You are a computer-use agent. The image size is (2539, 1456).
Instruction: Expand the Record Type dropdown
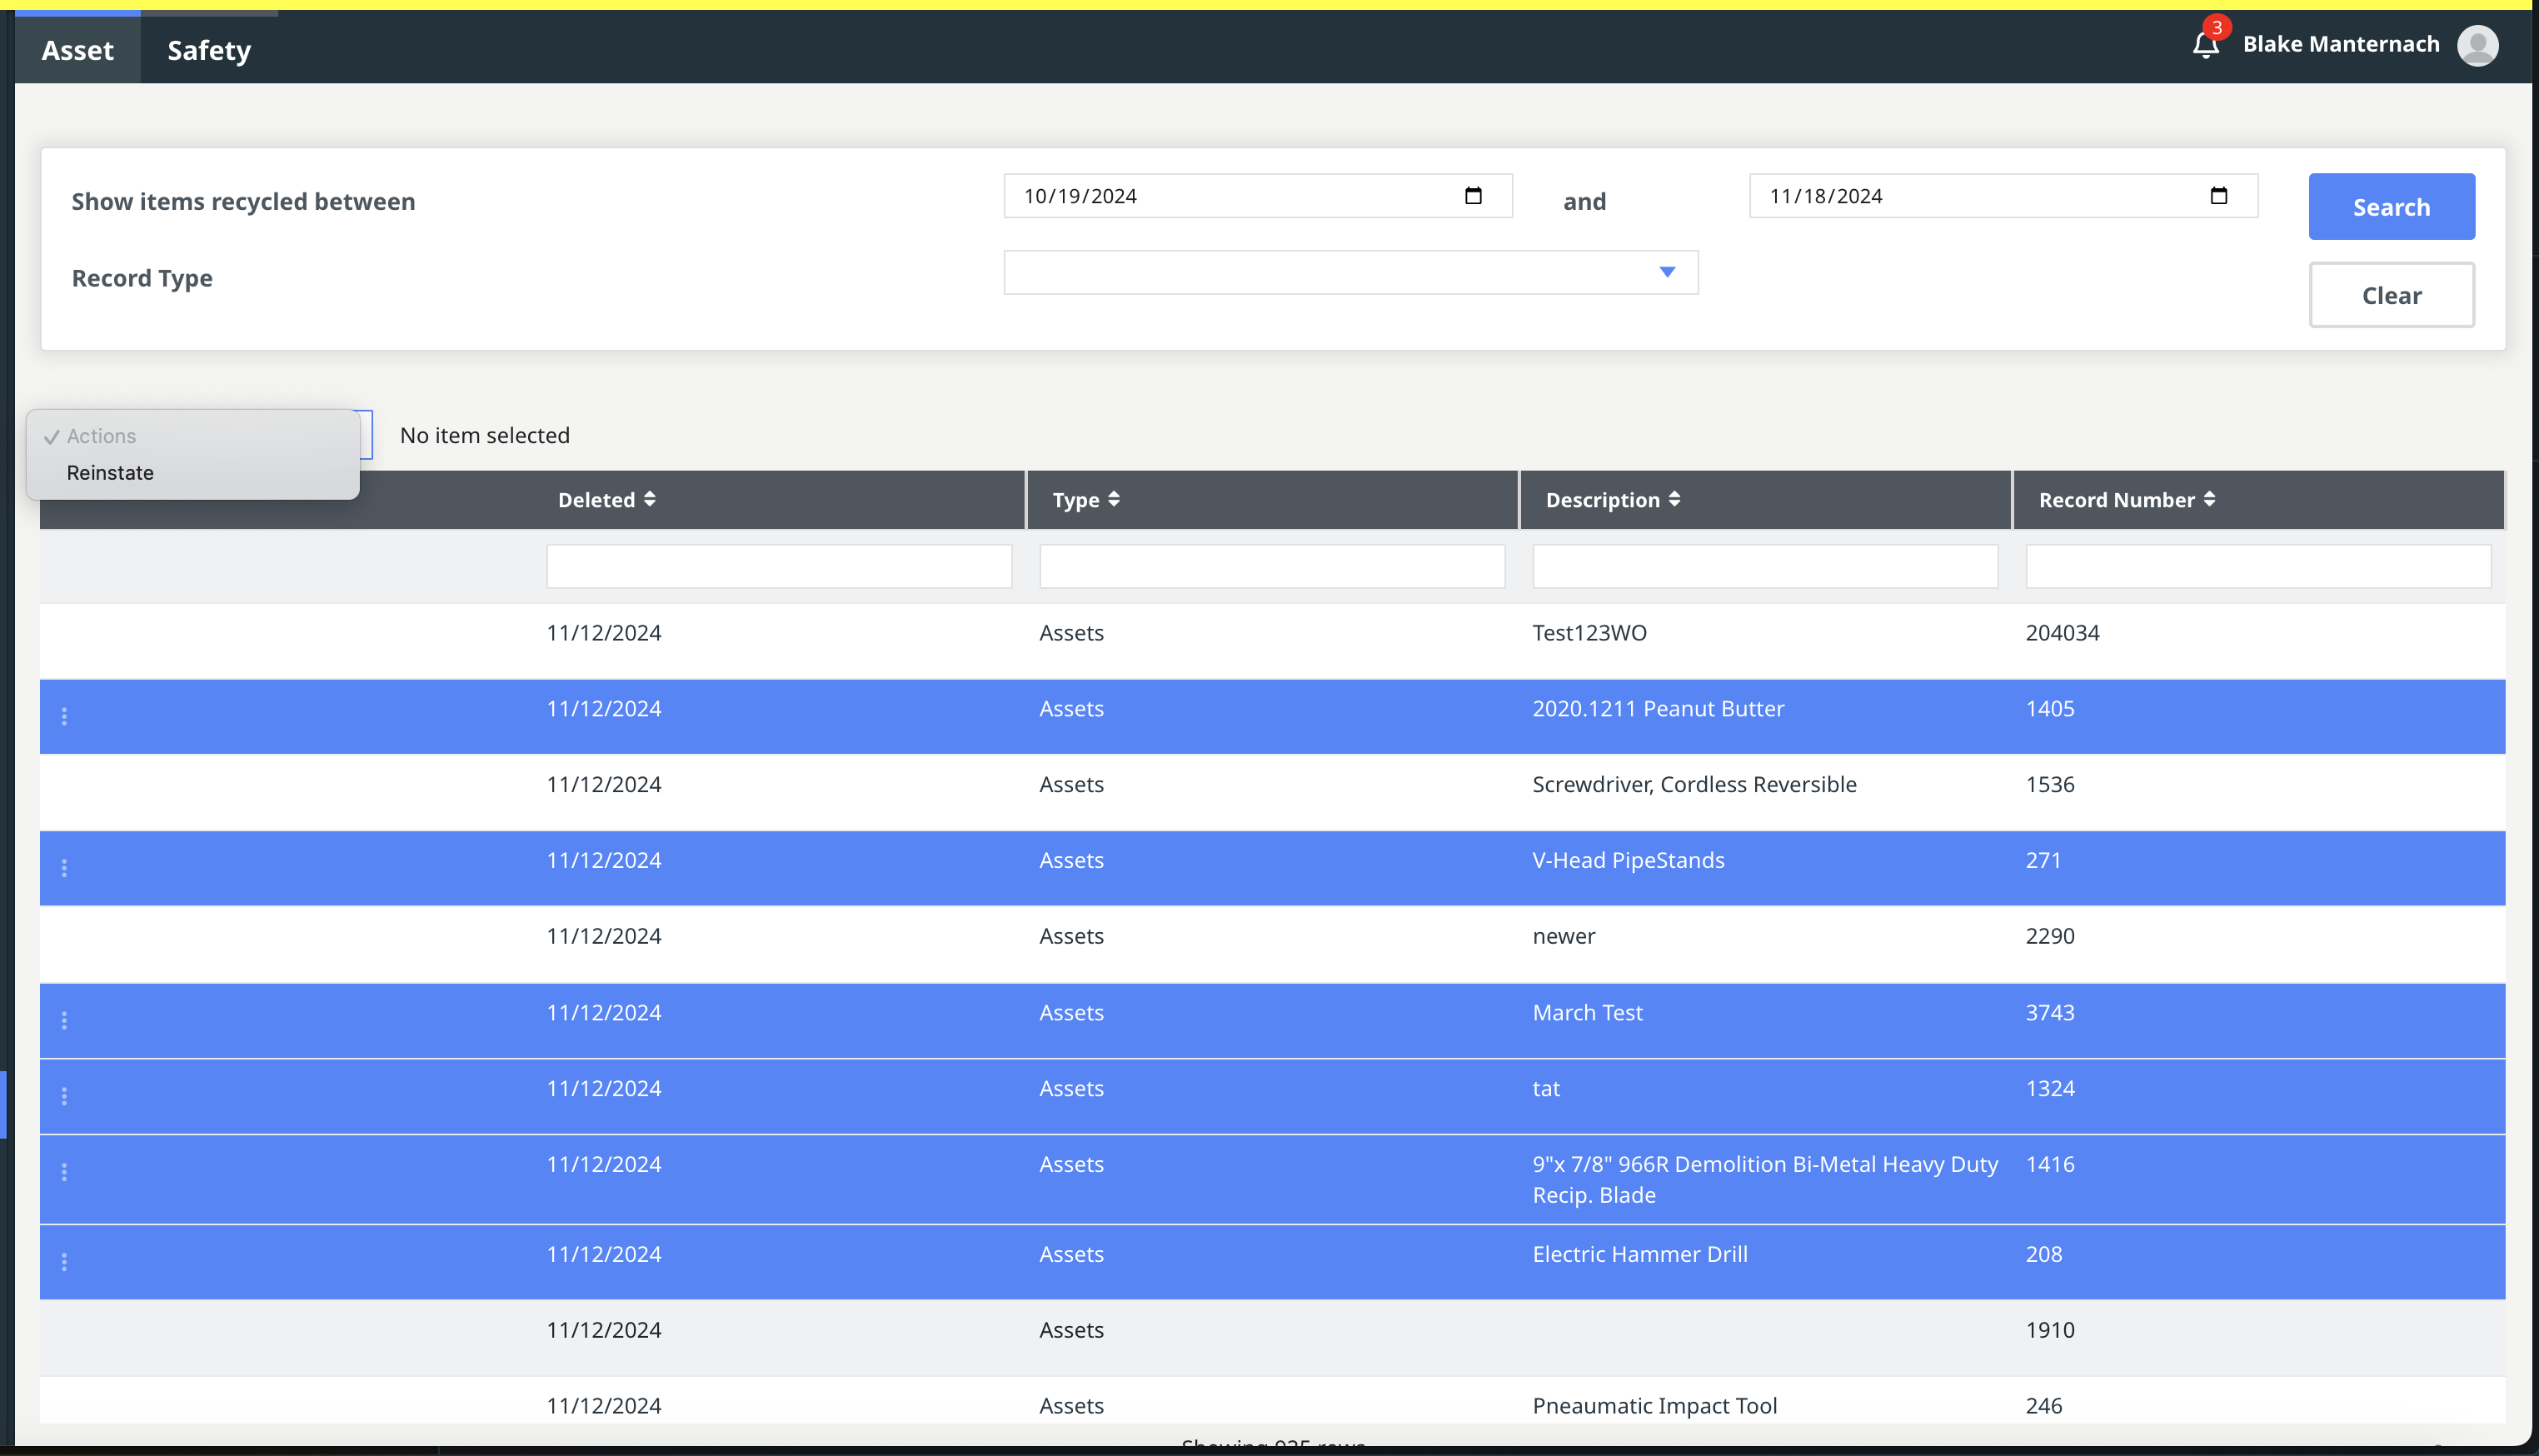point(1666,271)
